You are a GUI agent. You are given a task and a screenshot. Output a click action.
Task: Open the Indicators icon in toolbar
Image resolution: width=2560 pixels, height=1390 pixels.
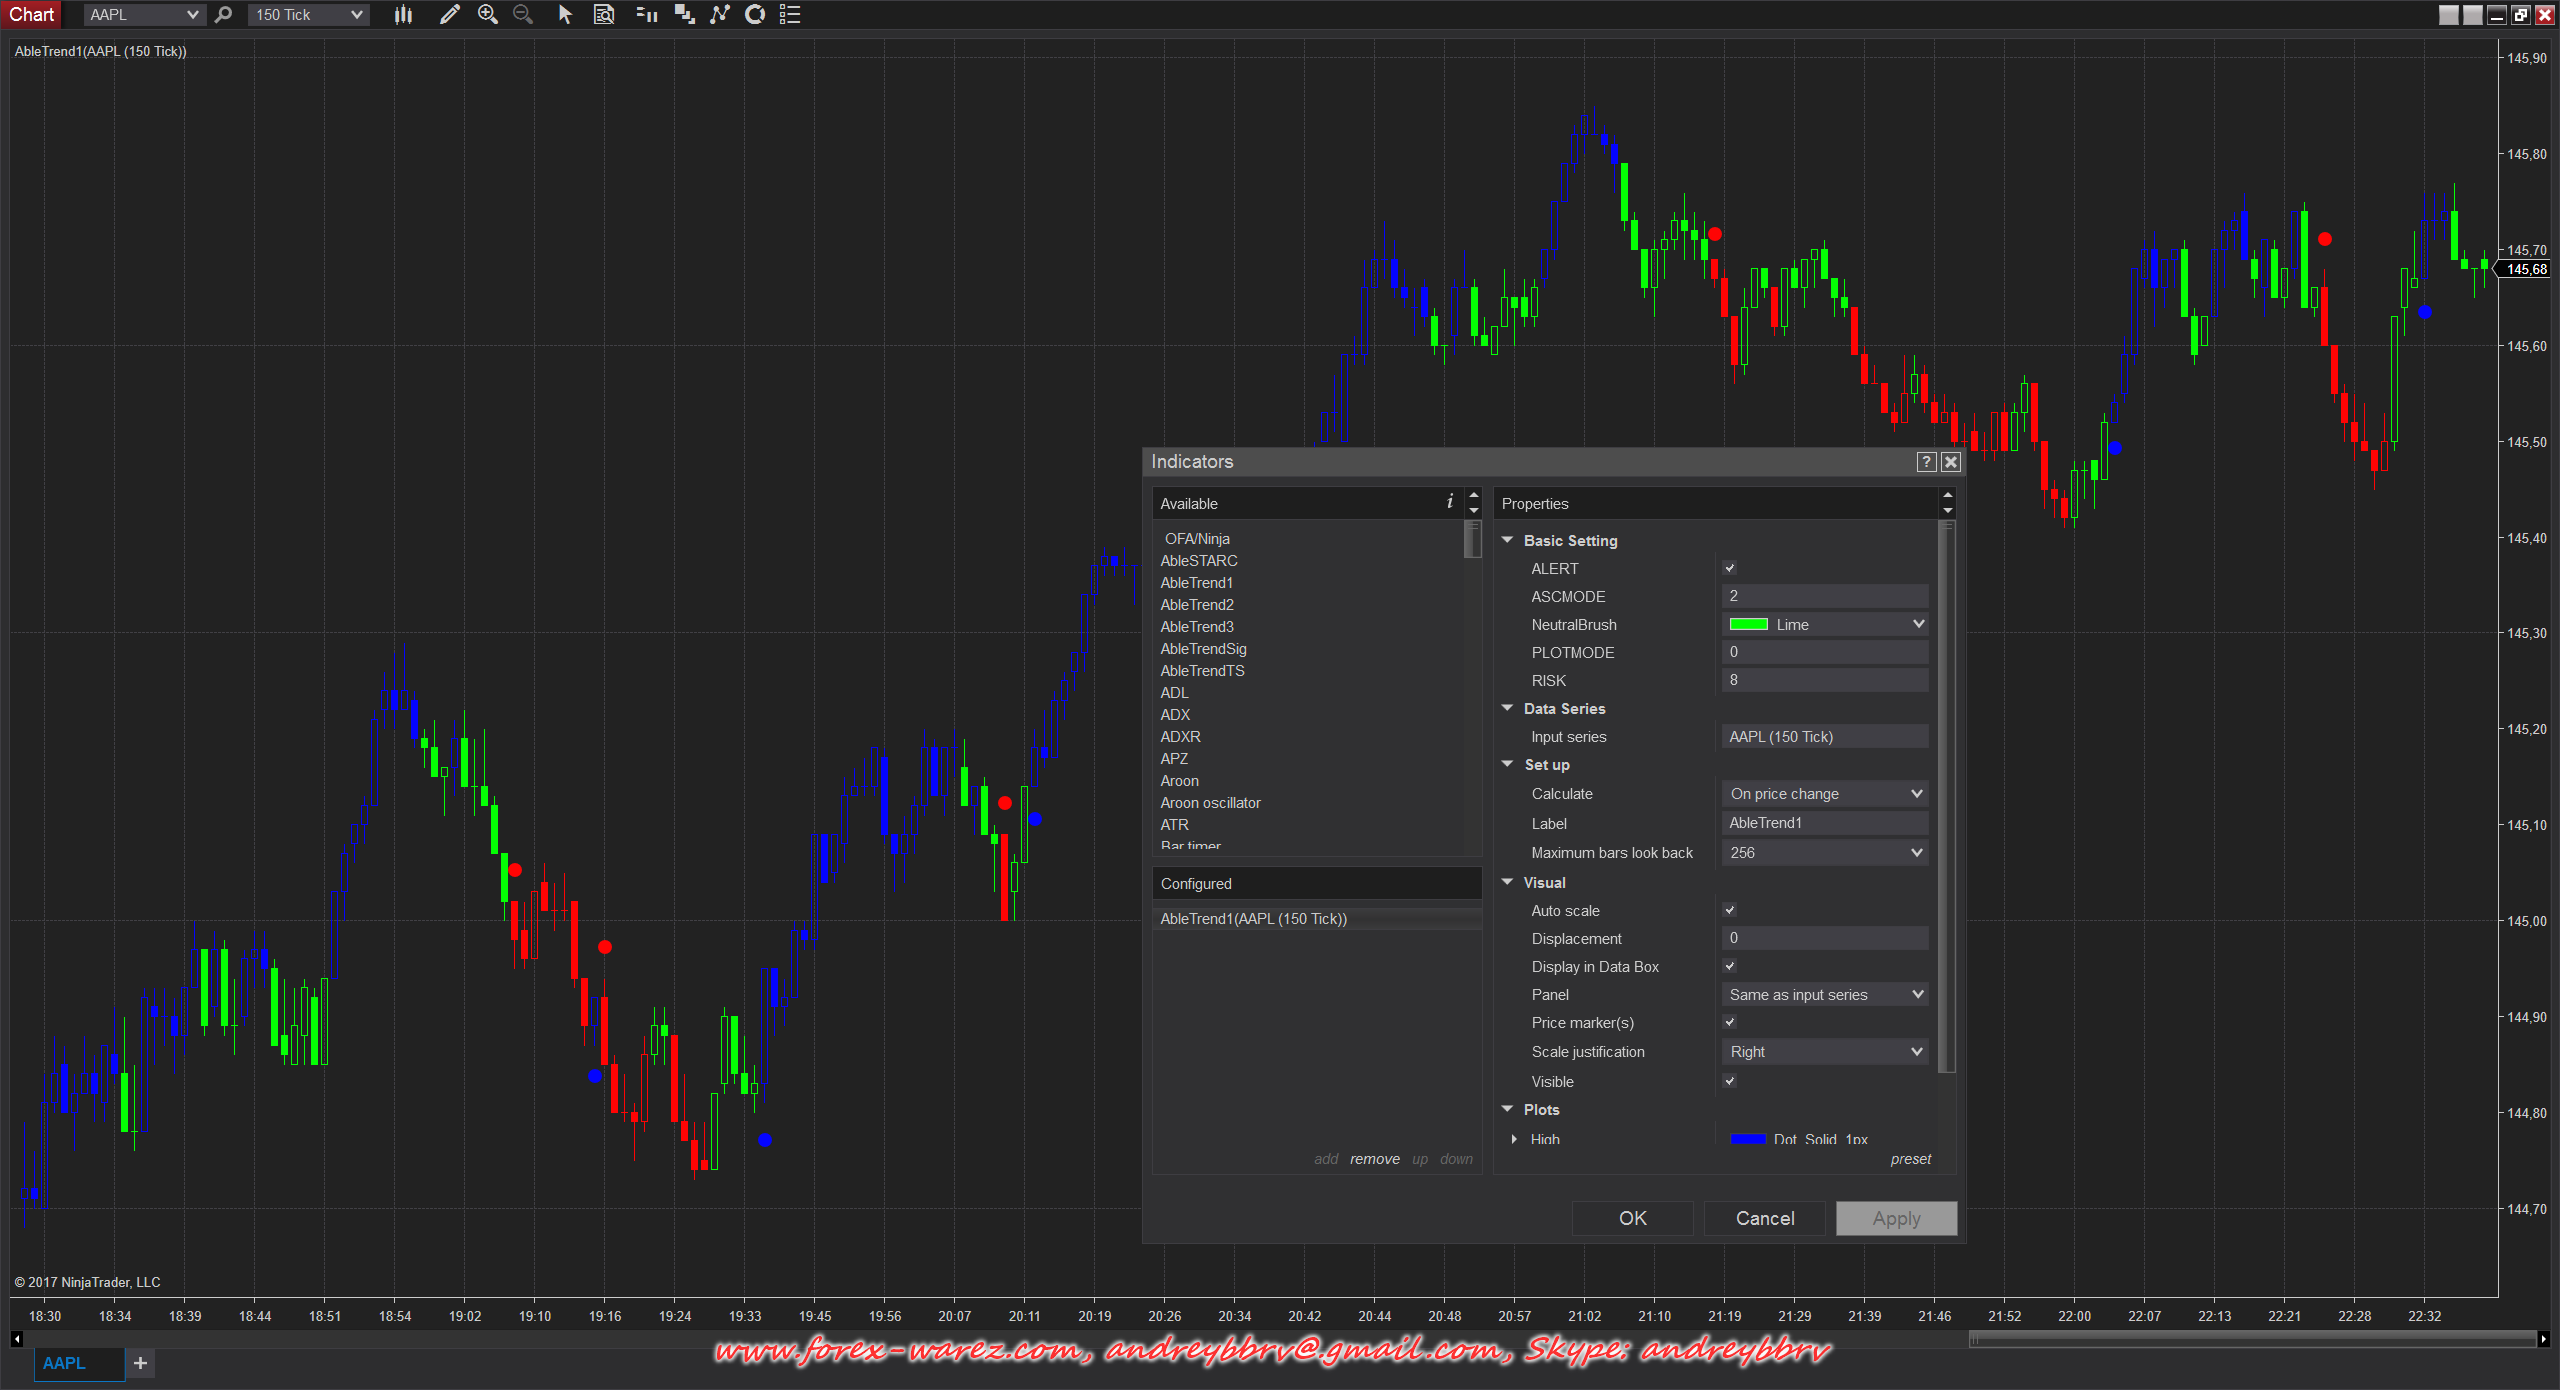719,14
